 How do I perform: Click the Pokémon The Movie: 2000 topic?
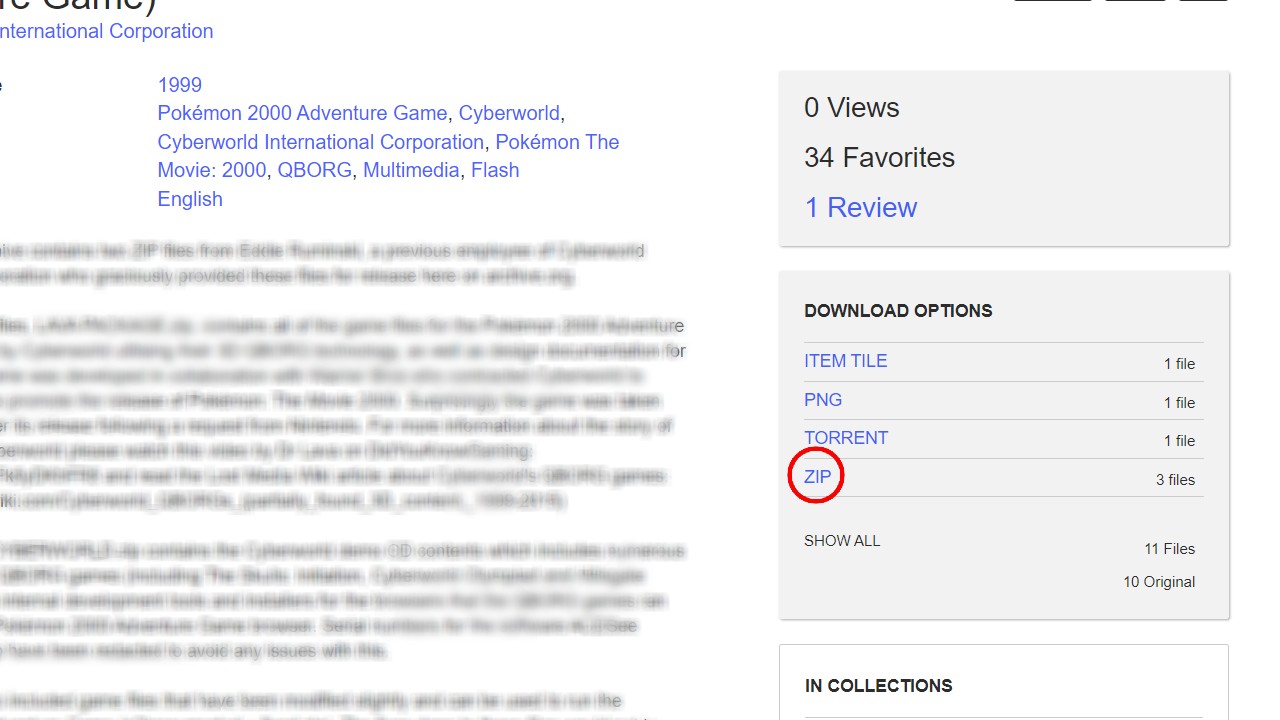557,142
